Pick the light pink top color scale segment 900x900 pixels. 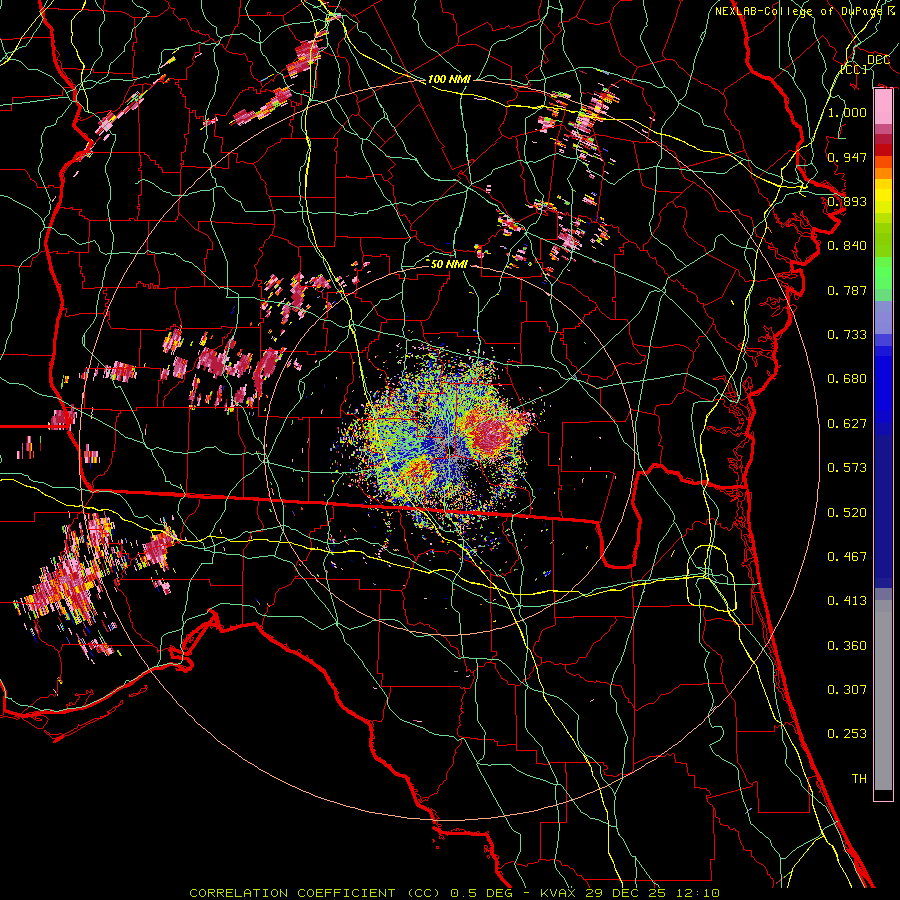[x=883, y=107]
